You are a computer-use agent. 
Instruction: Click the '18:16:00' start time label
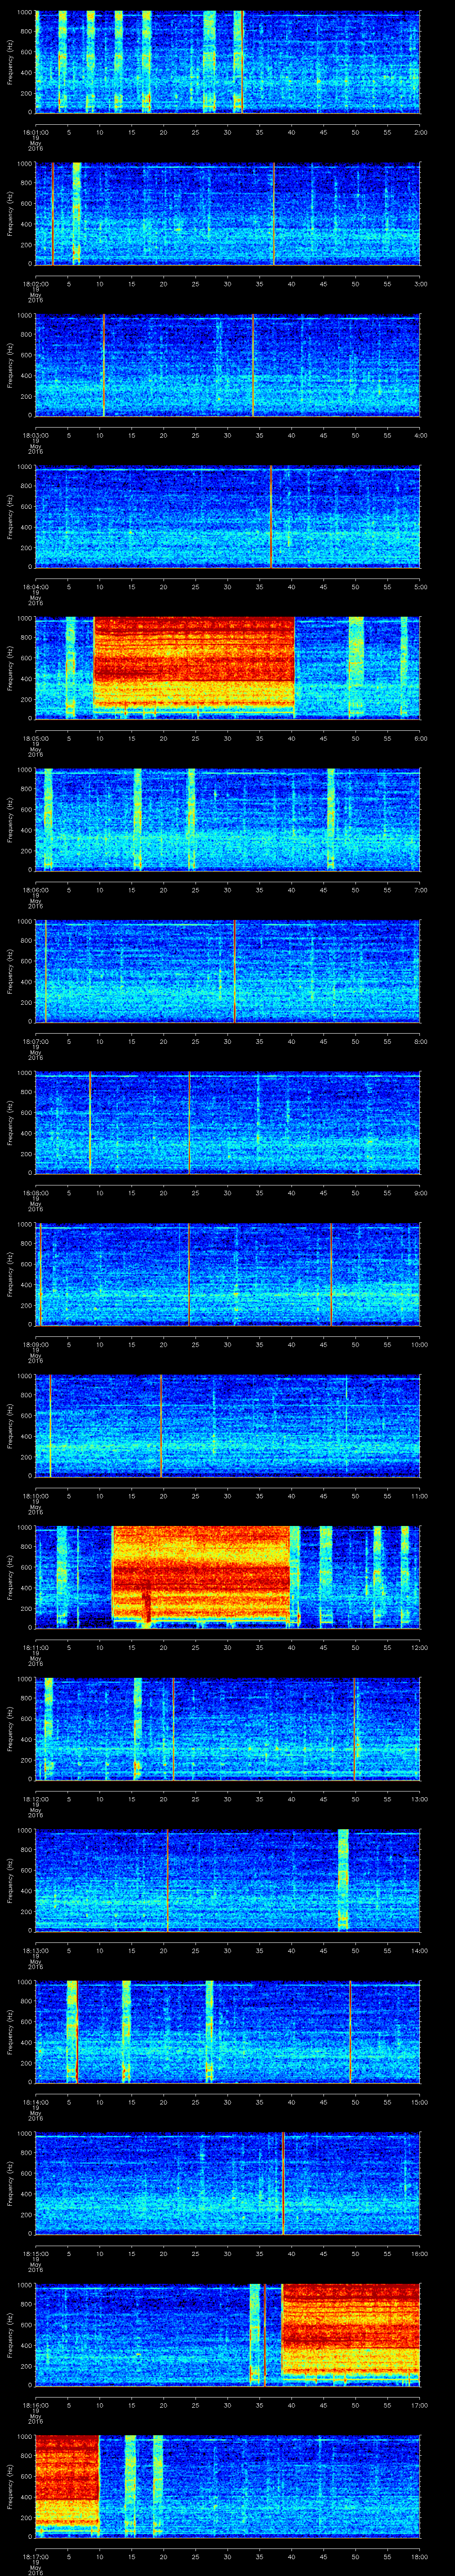(35, 2404)
